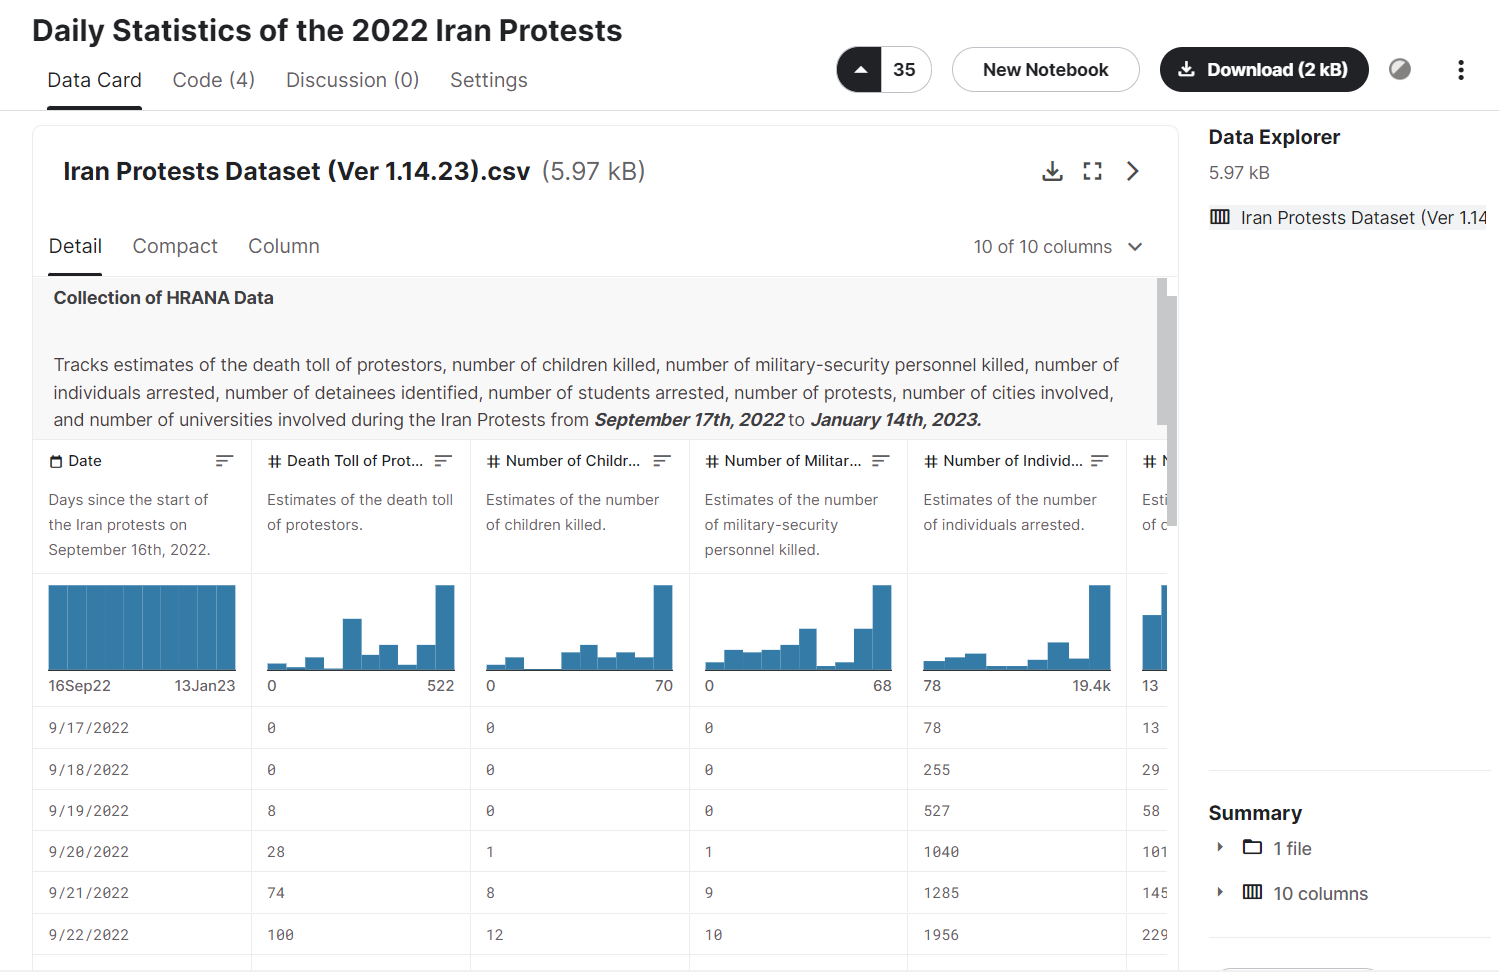This screenshot has width=1499, height=972.
Task: Switch to the Data Card tab
Action: coord(95,80)
